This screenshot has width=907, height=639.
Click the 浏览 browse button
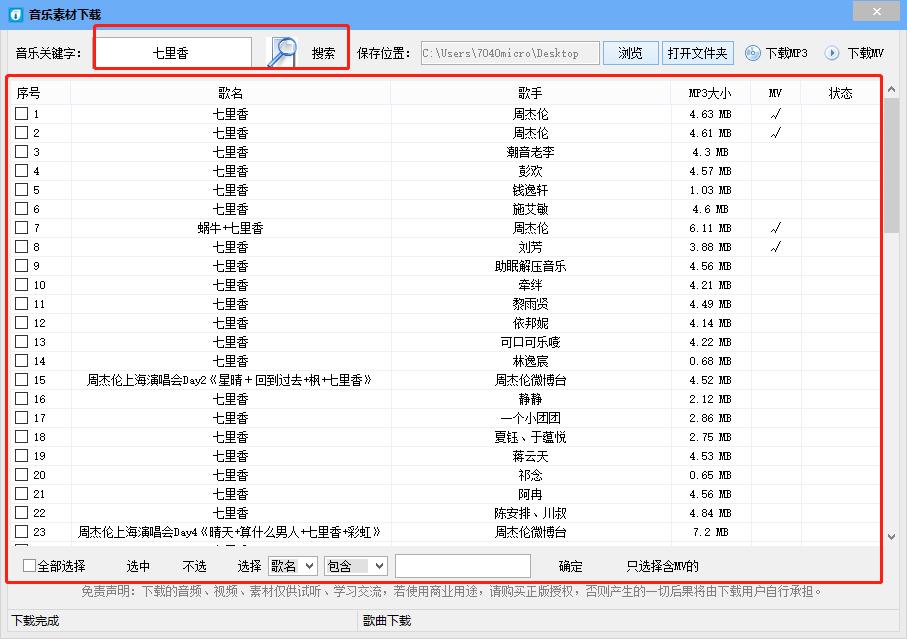click(x=630, y=52)
